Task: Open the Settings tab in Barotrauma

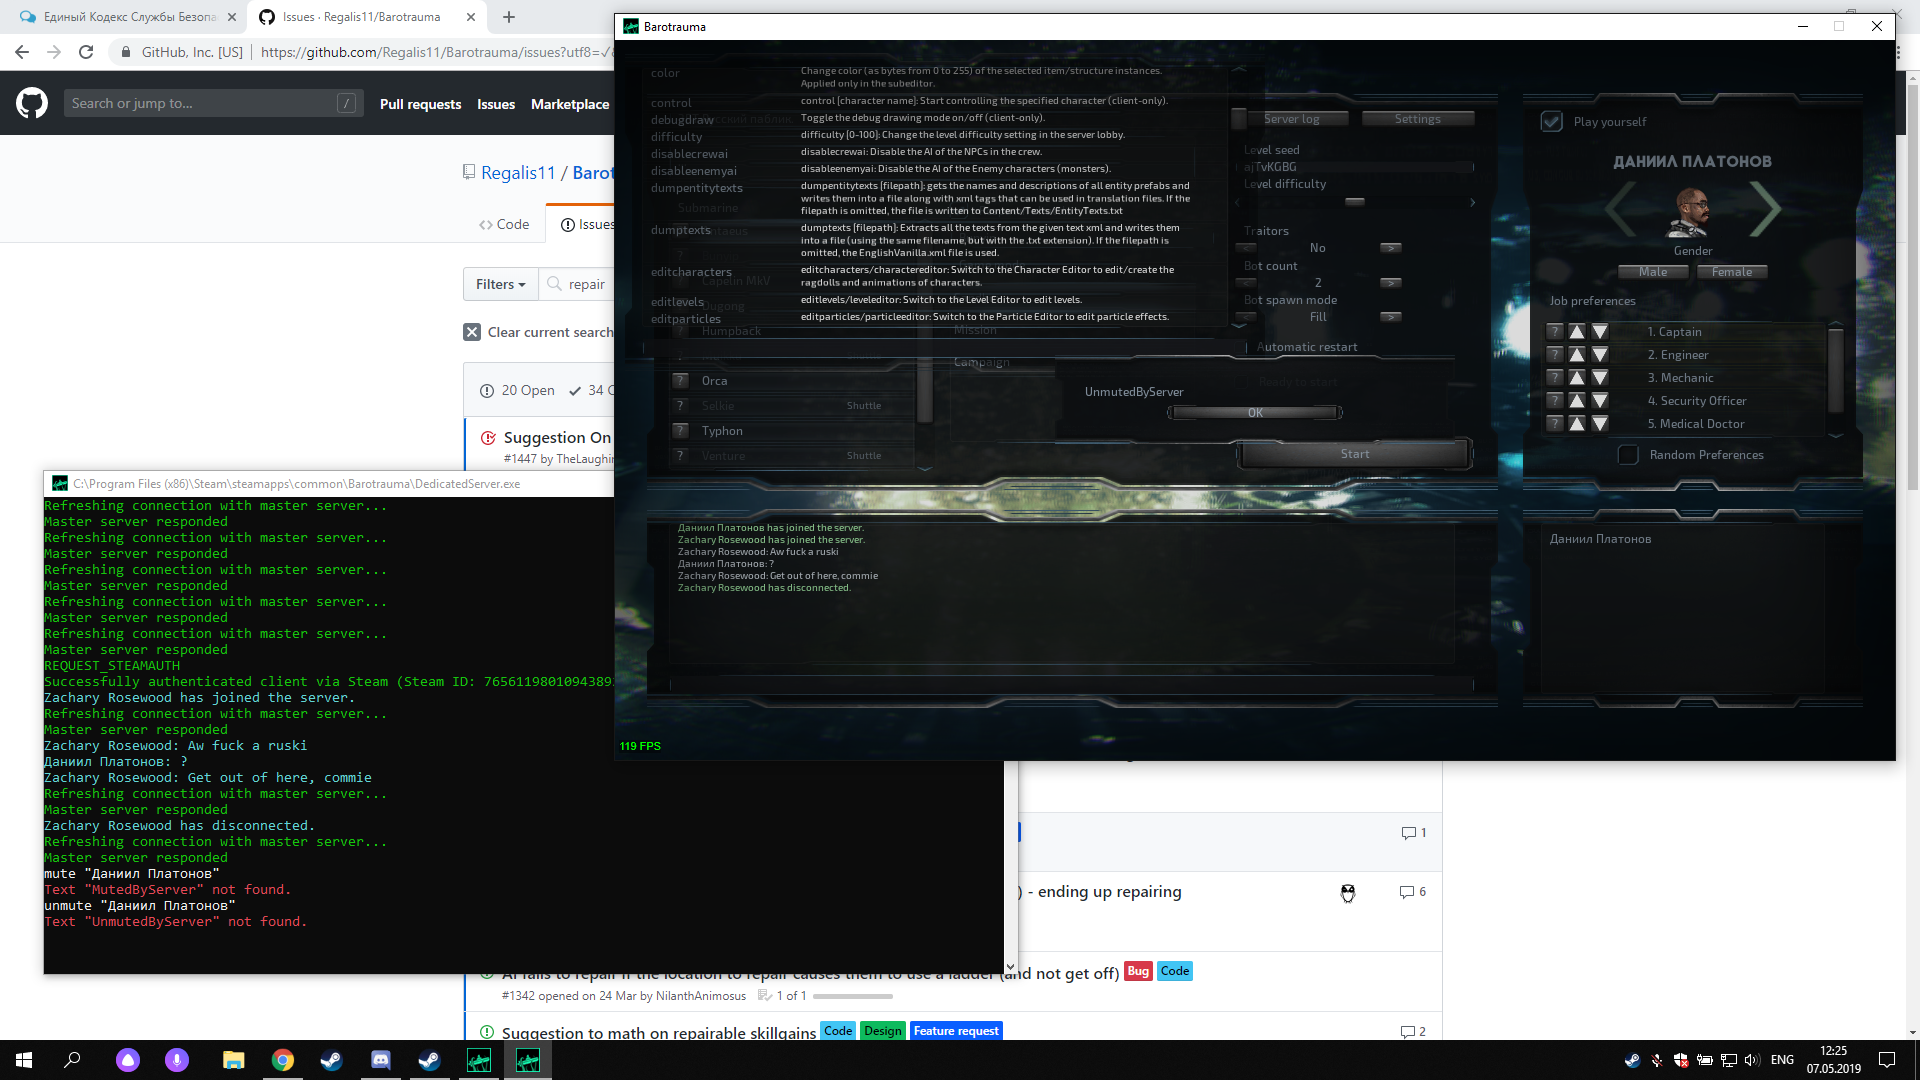Action: point(1417,118)
